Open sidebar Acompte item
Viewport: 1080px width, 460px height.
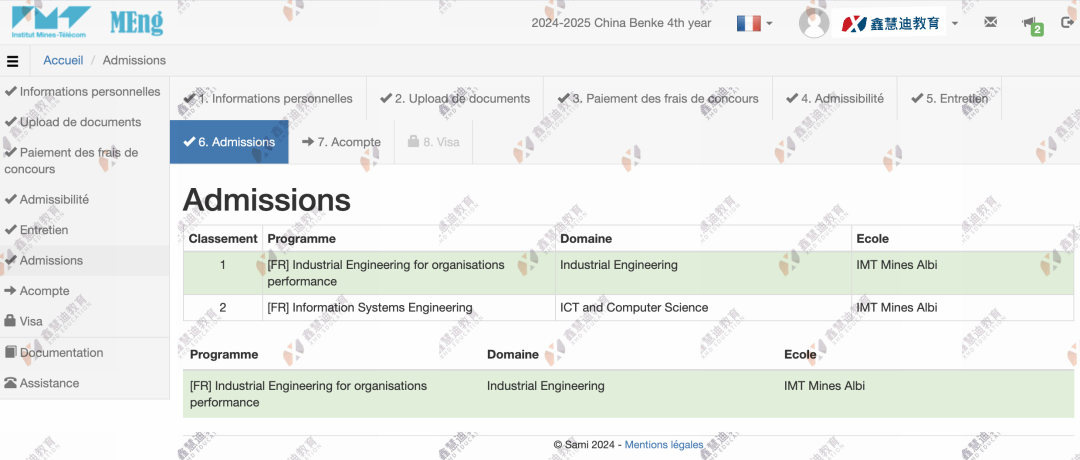(84, 291)
